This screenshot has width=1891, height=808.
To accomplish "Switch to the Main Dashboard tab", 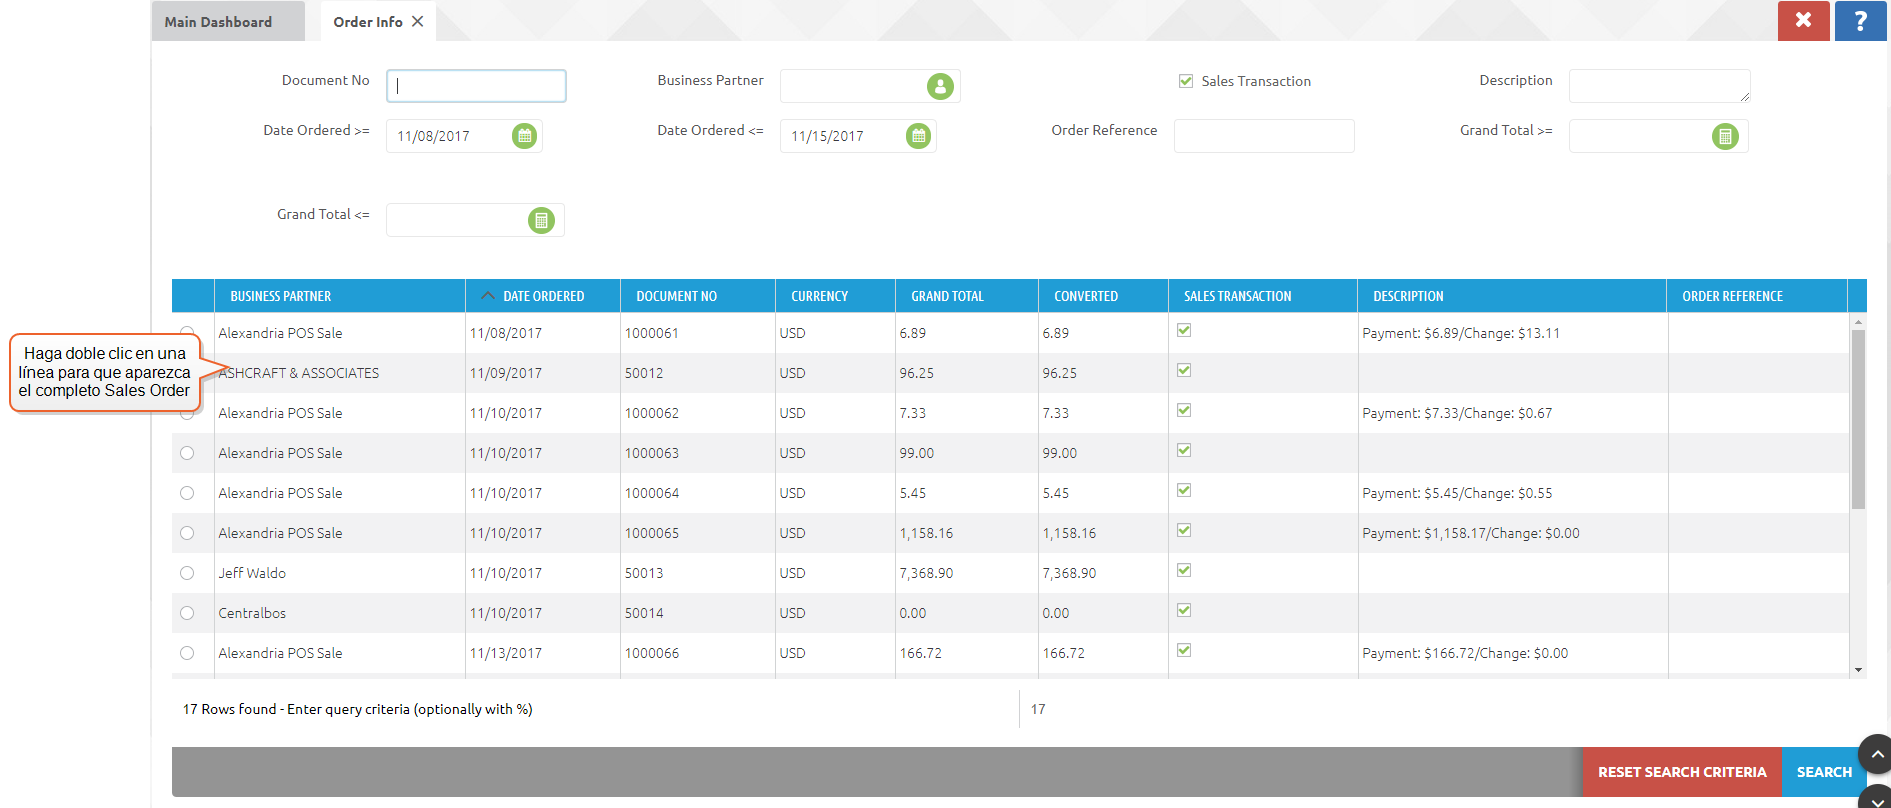I will click(x=218, y=22).
